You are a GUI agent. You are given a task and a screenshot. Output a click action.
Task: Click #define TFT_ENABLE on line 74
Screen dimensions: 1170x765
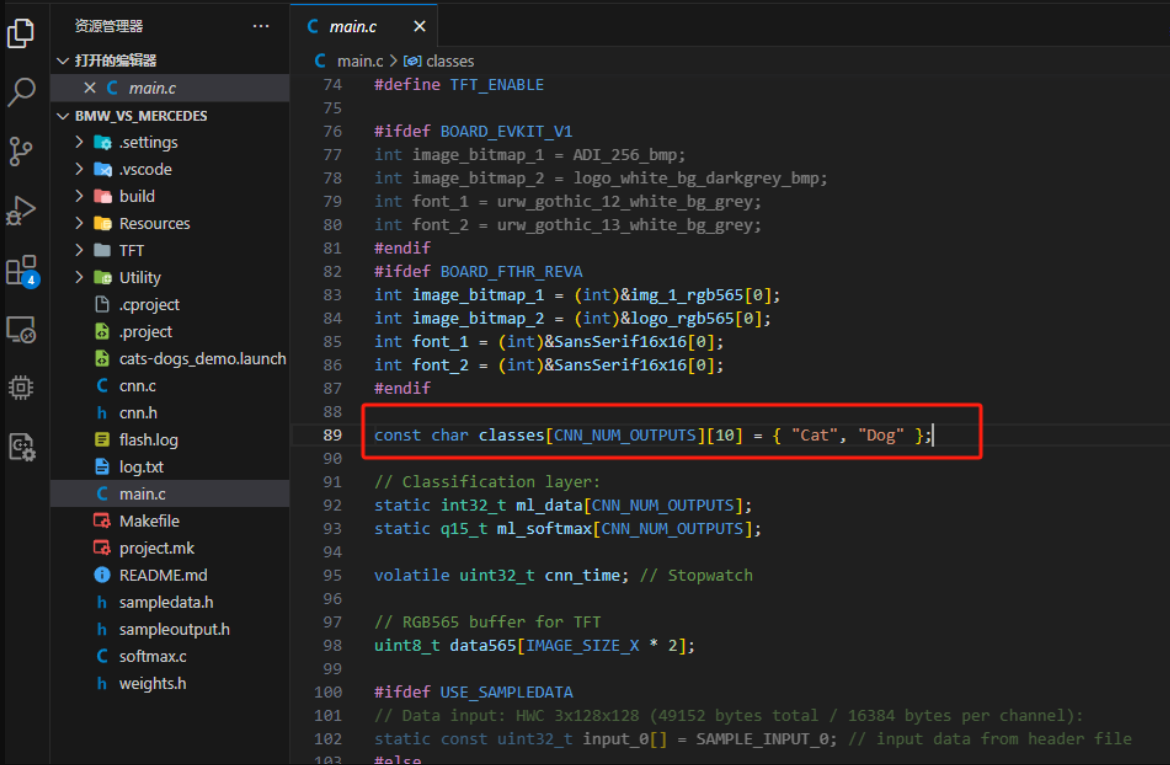pos(459,84)
